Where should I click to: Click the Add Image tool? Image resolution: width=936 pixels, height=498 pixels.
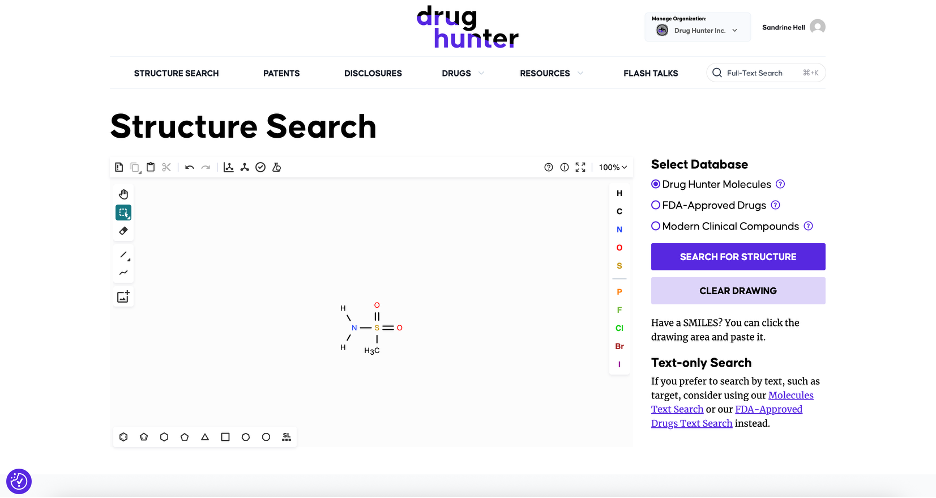tap(123, 297)
